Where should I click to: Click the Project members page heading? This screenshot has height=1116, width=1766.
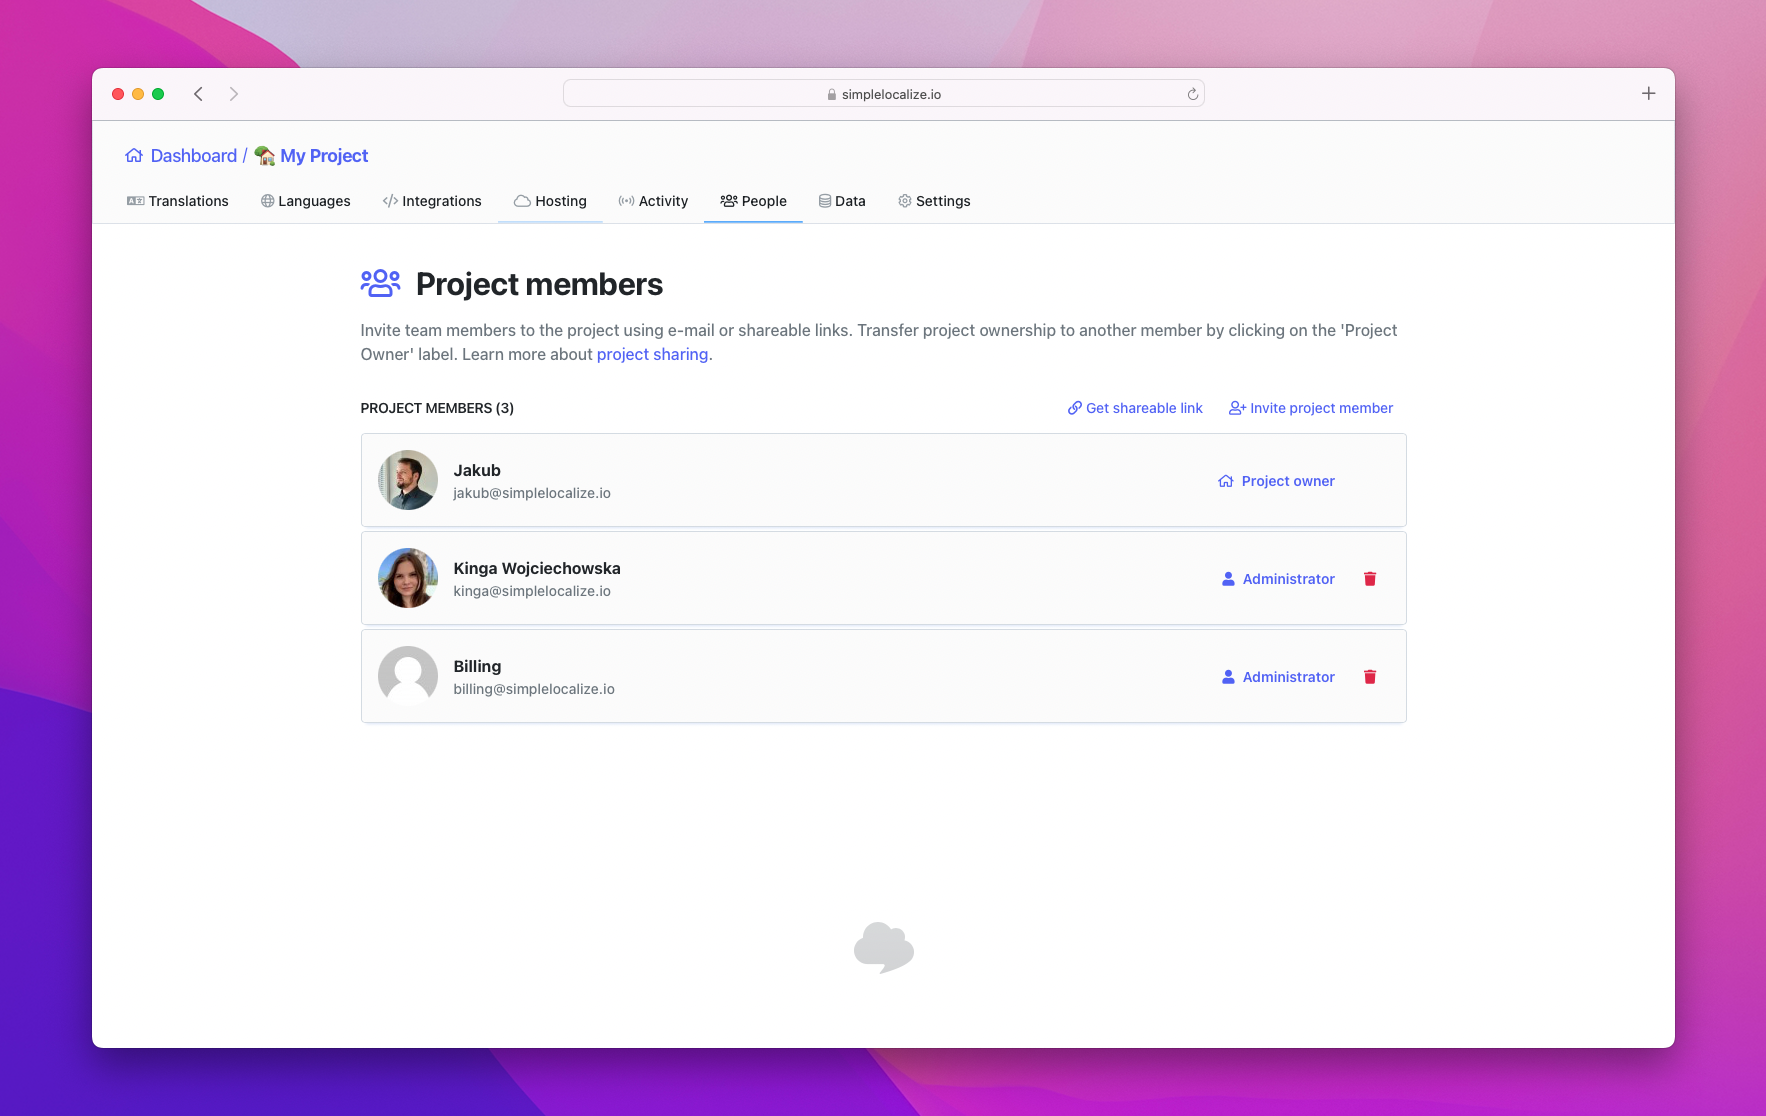(x=539, y=284)
